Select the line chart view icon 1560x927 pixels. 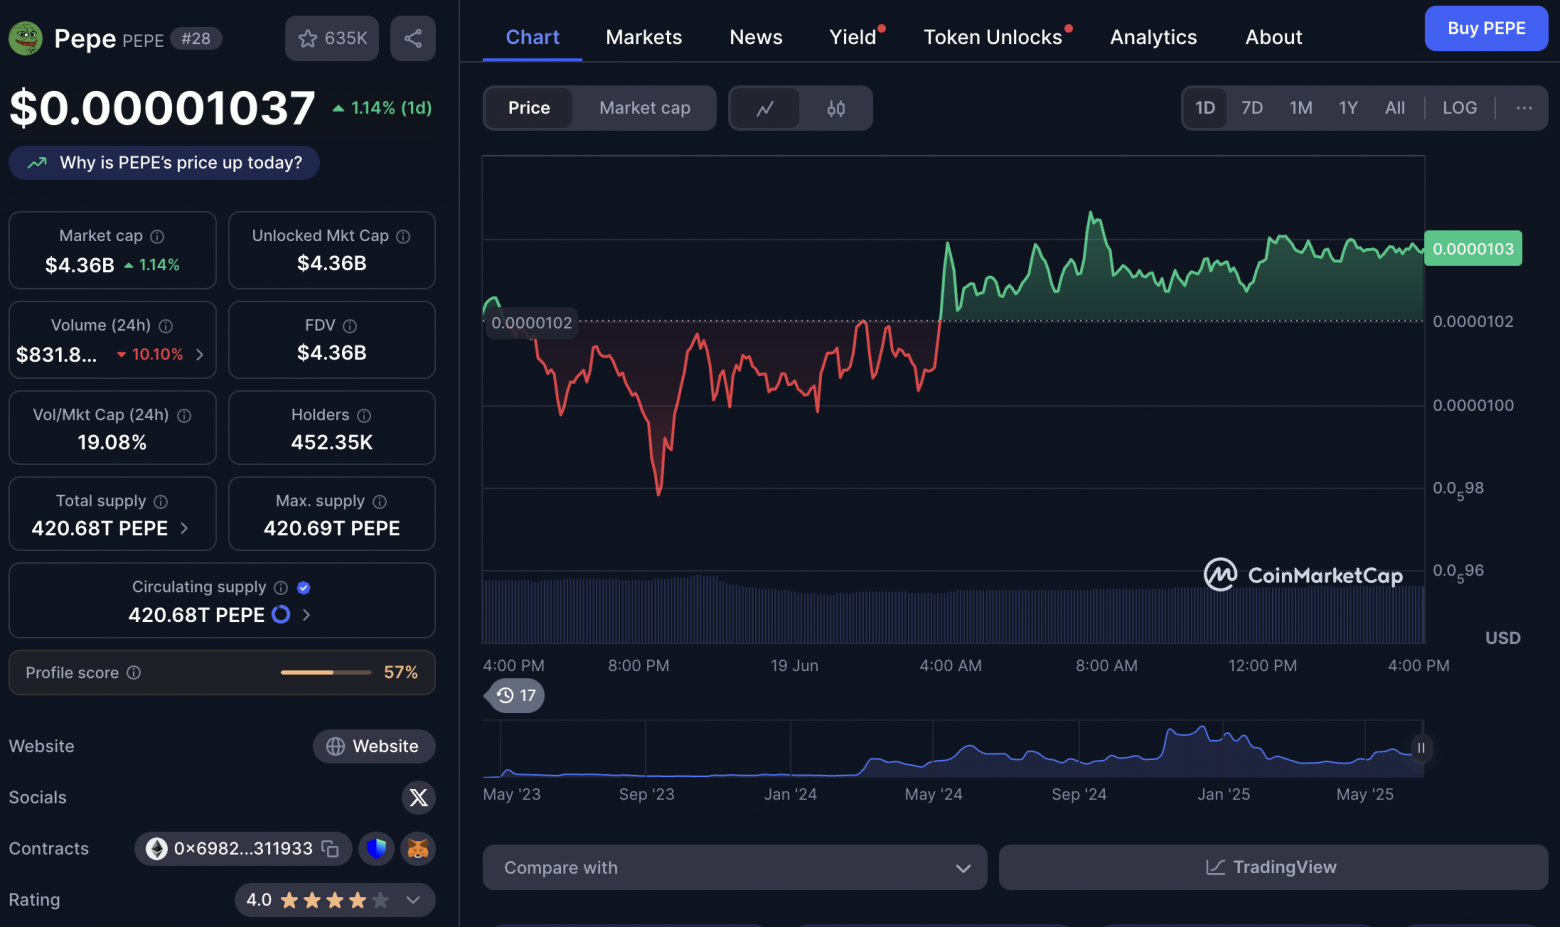765,108
